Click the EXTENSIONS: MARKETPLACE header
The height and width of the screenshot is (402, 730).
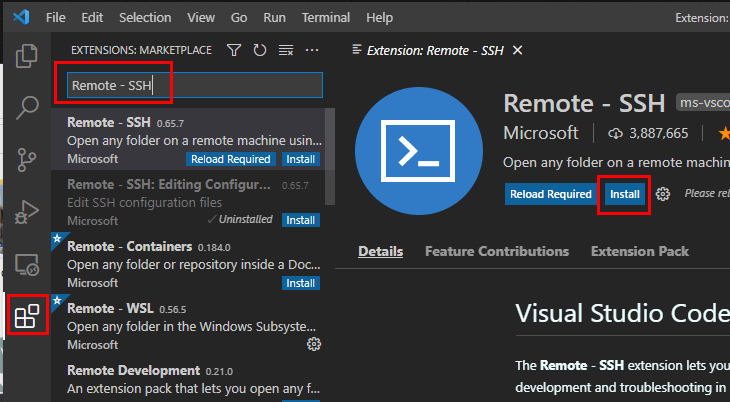141,50
